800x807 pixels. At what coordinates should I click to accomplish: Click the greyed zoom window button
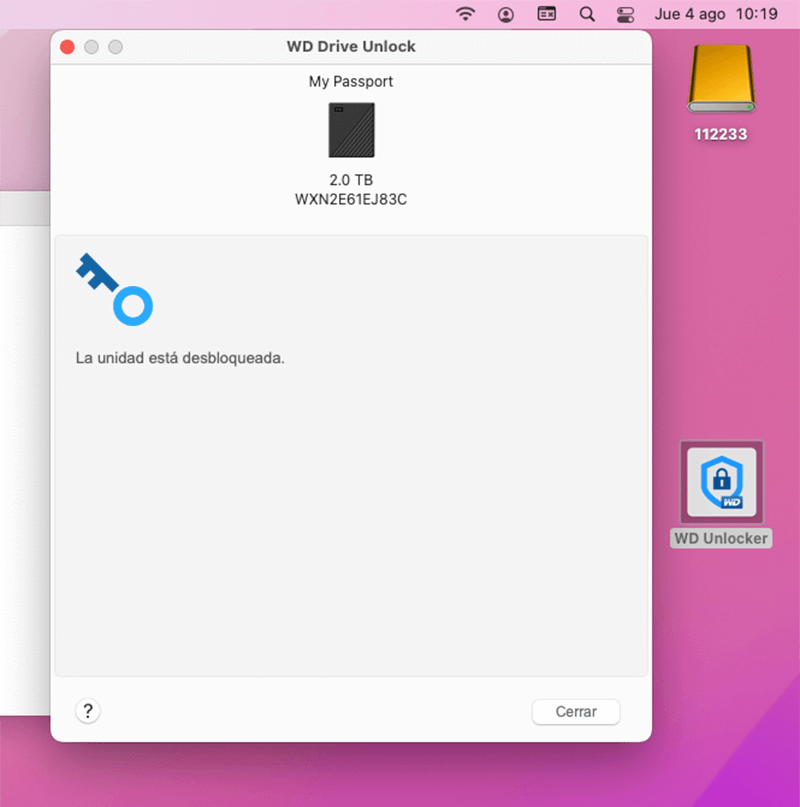(115, 47)
